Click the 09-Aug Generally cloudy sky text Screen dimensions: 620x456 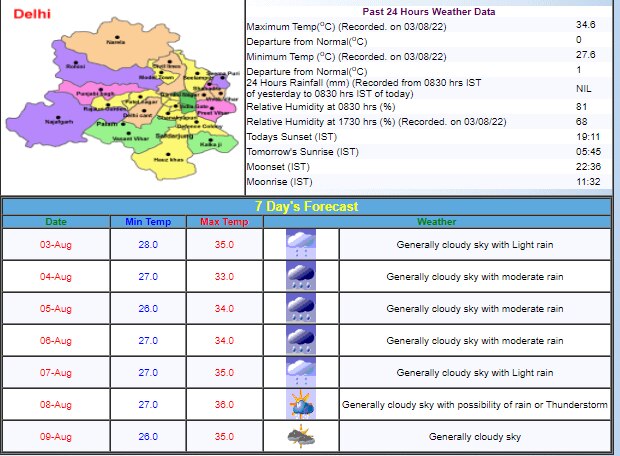coord(475,437)
